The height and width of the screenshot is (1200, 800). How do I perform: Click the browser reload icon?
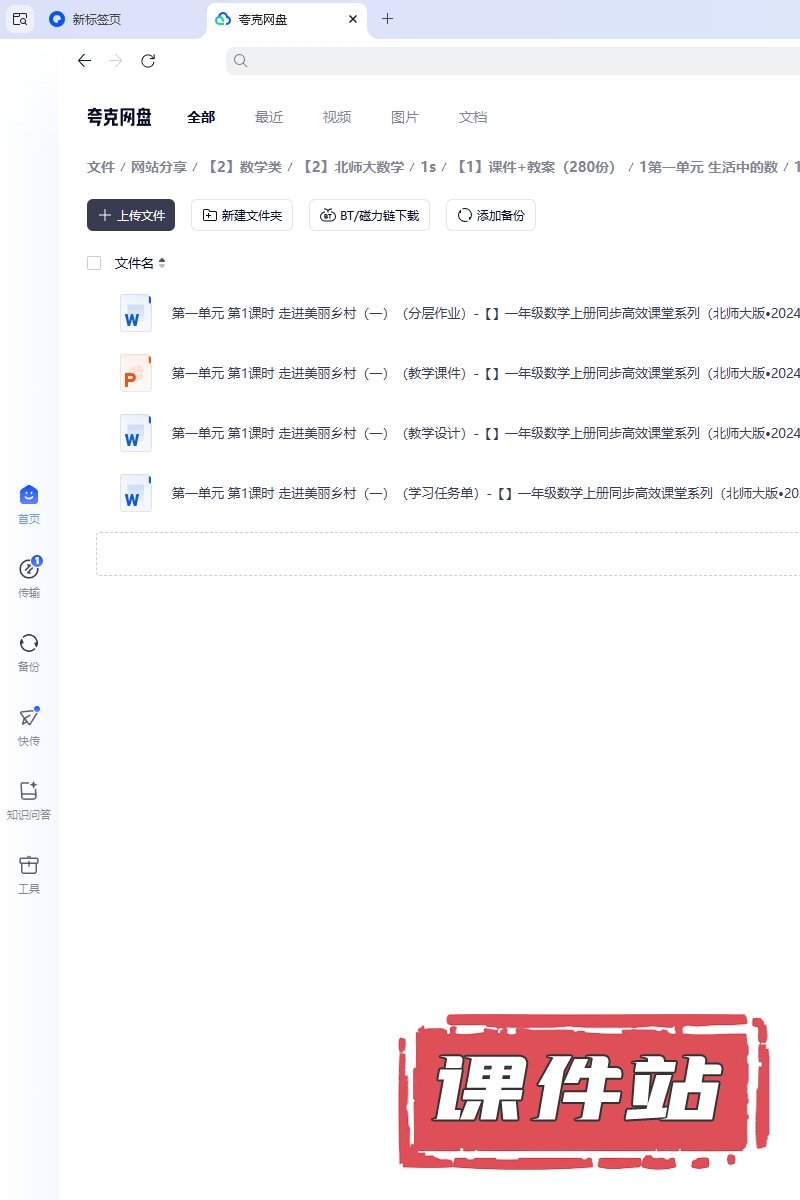coord(148,61)
